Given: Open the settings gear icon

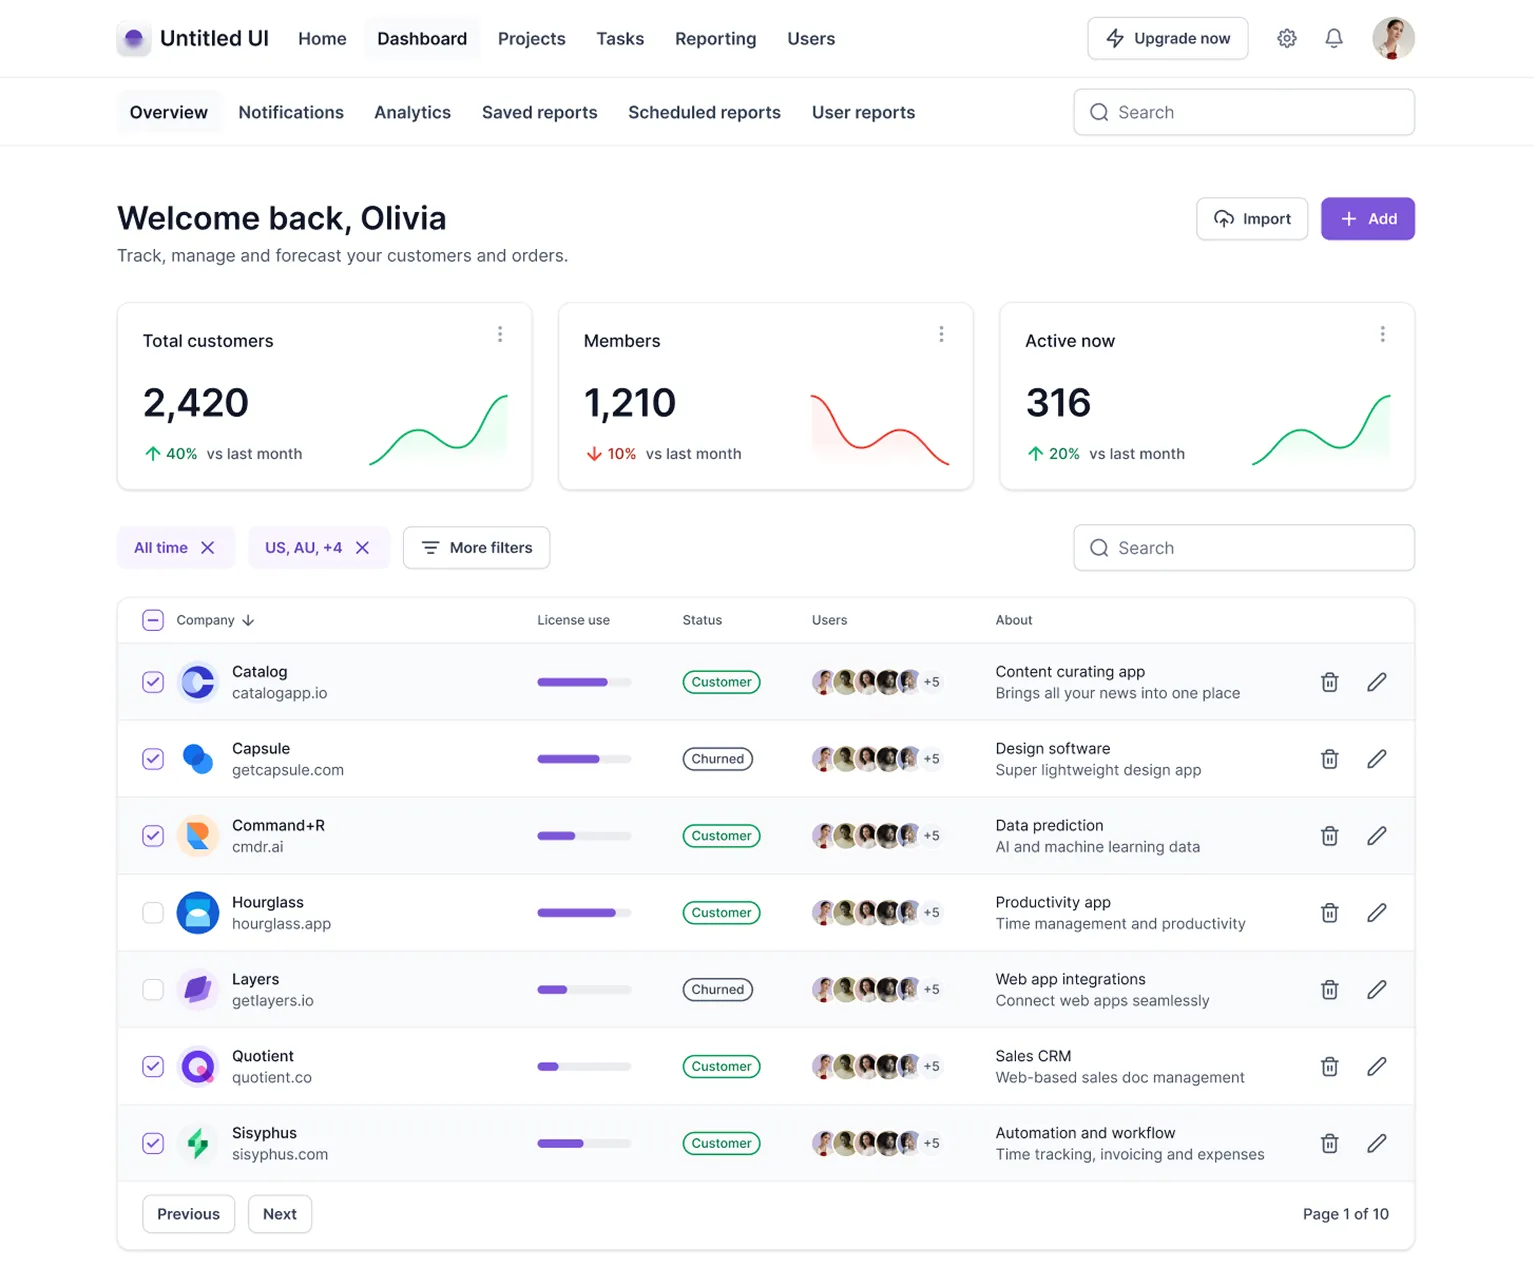Looking at the screenshot, I should 1287,38.
